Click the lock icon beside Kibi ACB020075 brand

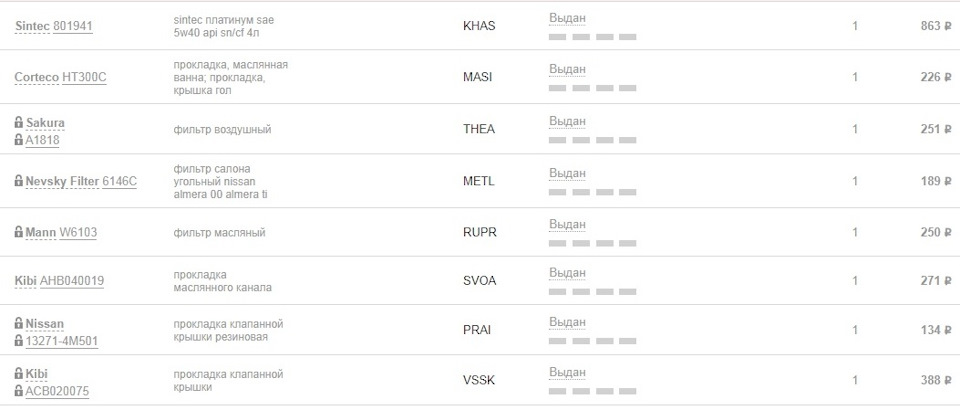tap(19, 373)
